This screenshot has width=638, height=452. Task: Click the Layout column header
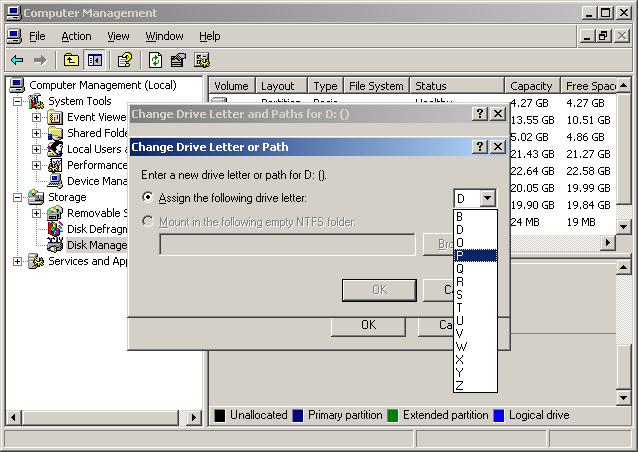[281, 86]
